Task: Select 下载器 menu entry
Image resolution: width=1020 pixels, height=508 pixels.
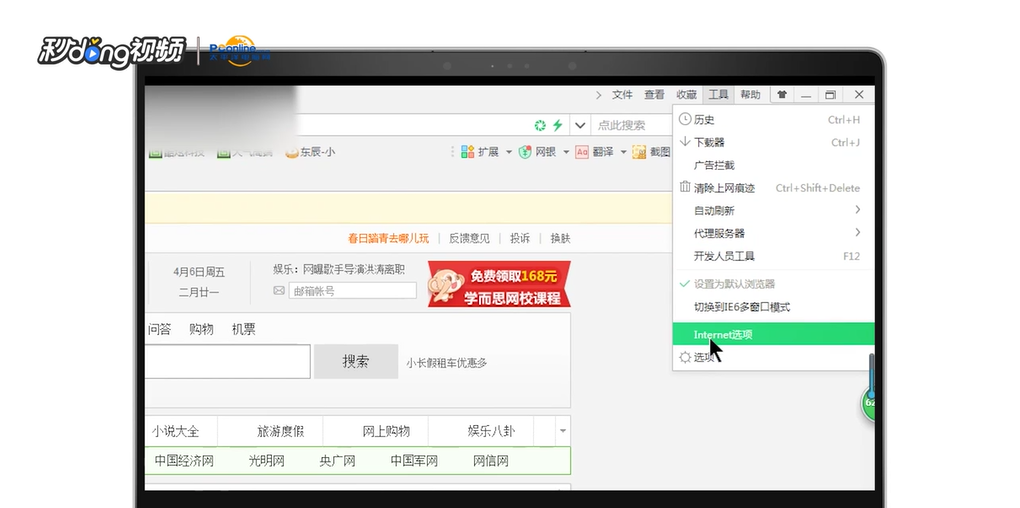Action: tap(773, 142)
